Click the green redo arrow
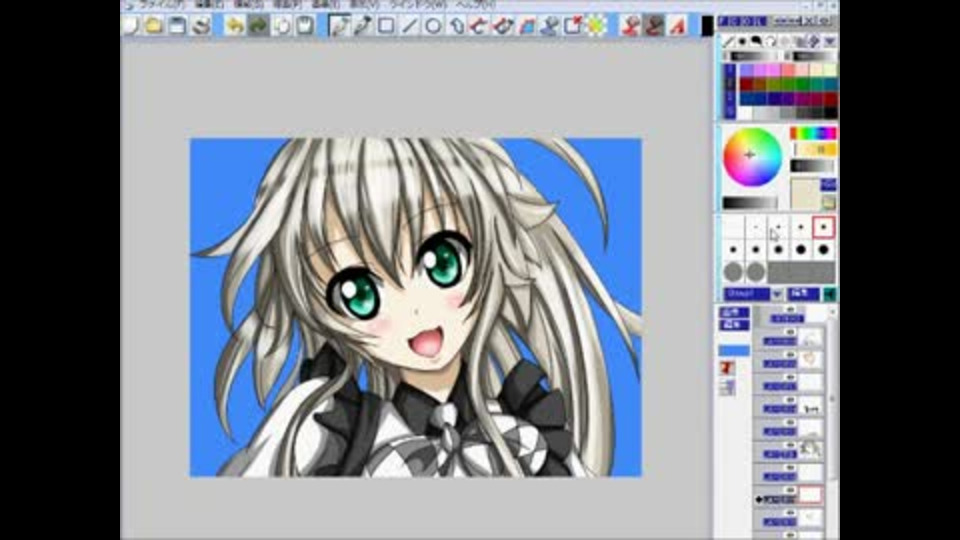 click(x=258, y=26)
